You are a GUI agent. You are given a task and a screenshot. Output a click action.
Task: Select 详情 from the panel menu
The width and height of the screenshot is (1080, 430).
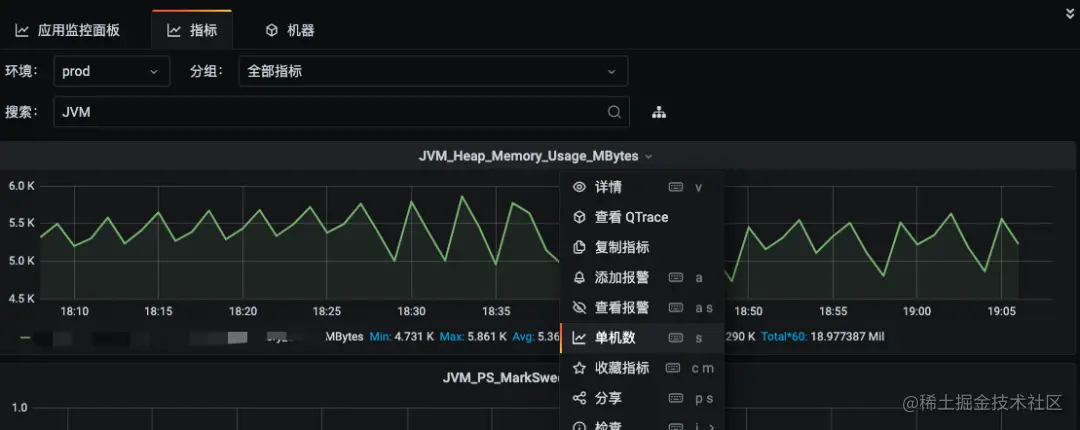642,187
